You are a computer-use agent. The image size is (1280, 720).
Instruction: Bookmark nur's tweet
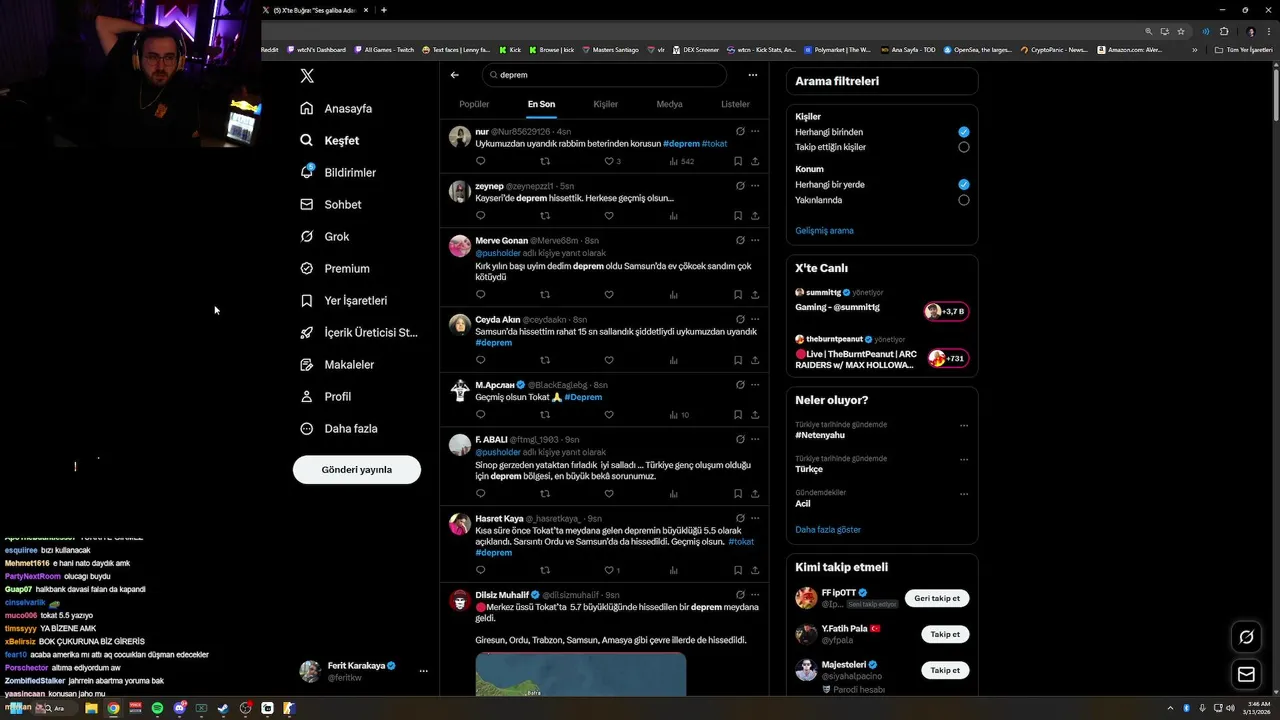[738, 161]
